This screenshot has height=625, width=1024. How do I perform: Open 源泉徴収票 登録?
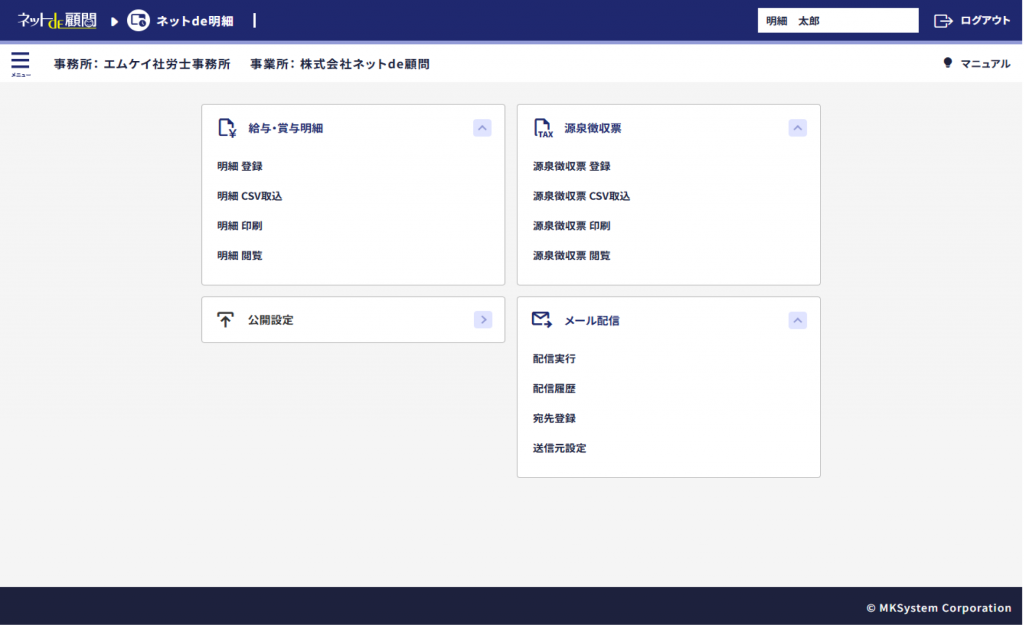(x=571, y=166)
